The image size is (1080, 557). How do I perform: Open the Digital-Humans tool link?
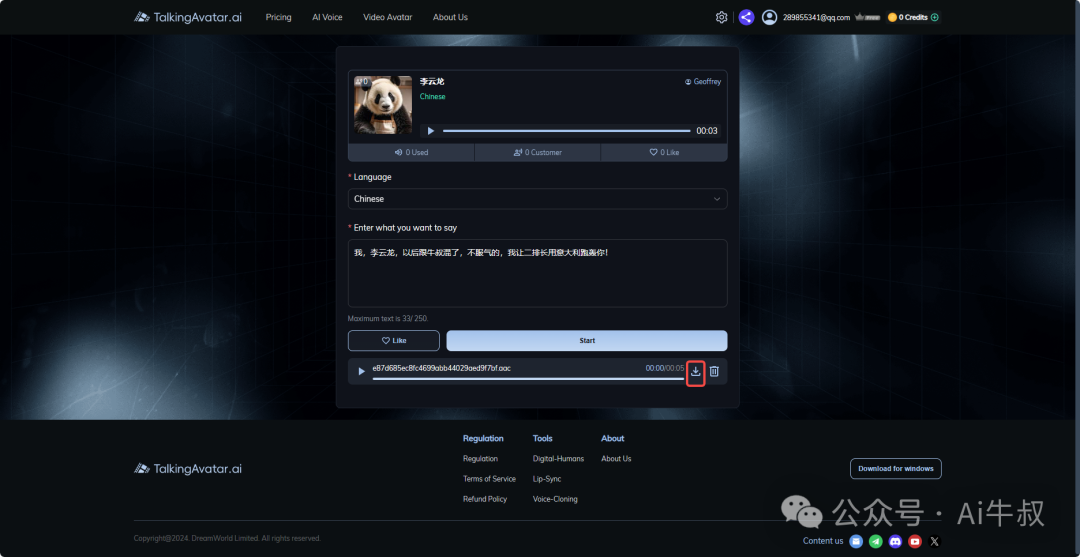558,459
